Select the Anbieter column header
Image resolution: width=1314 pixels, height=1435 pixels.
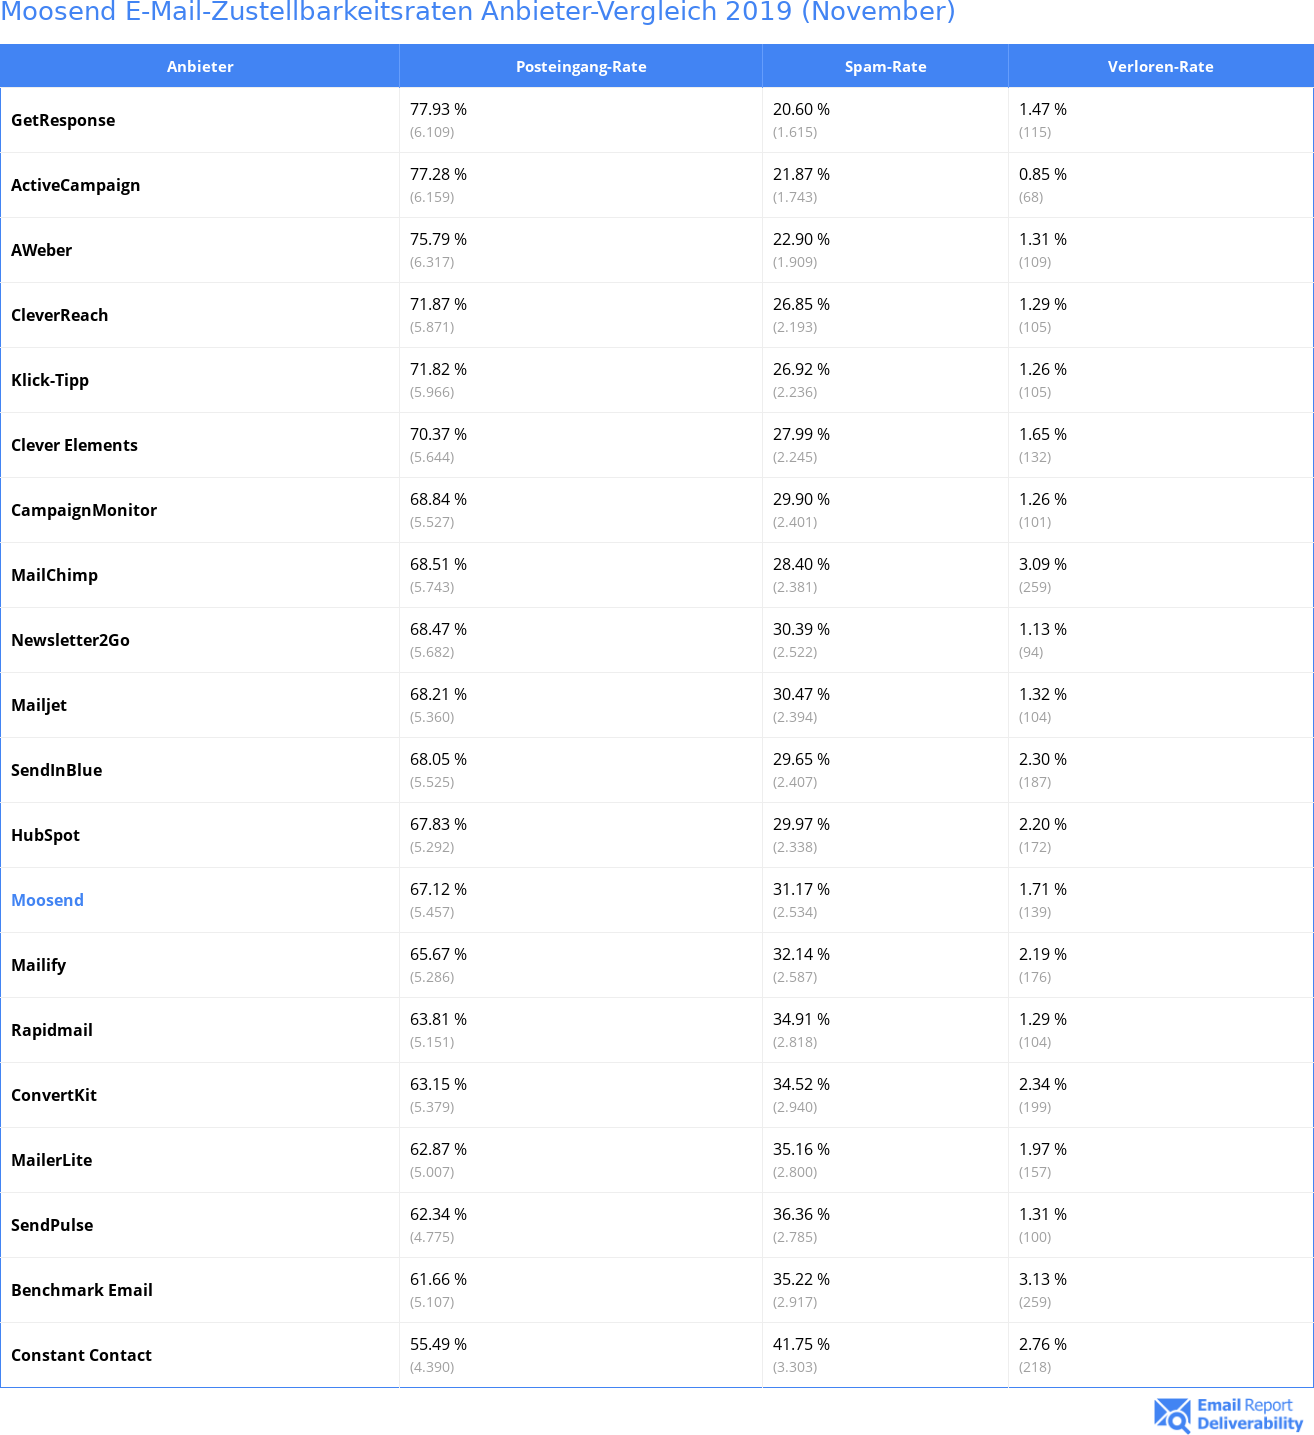click(200, 66)
